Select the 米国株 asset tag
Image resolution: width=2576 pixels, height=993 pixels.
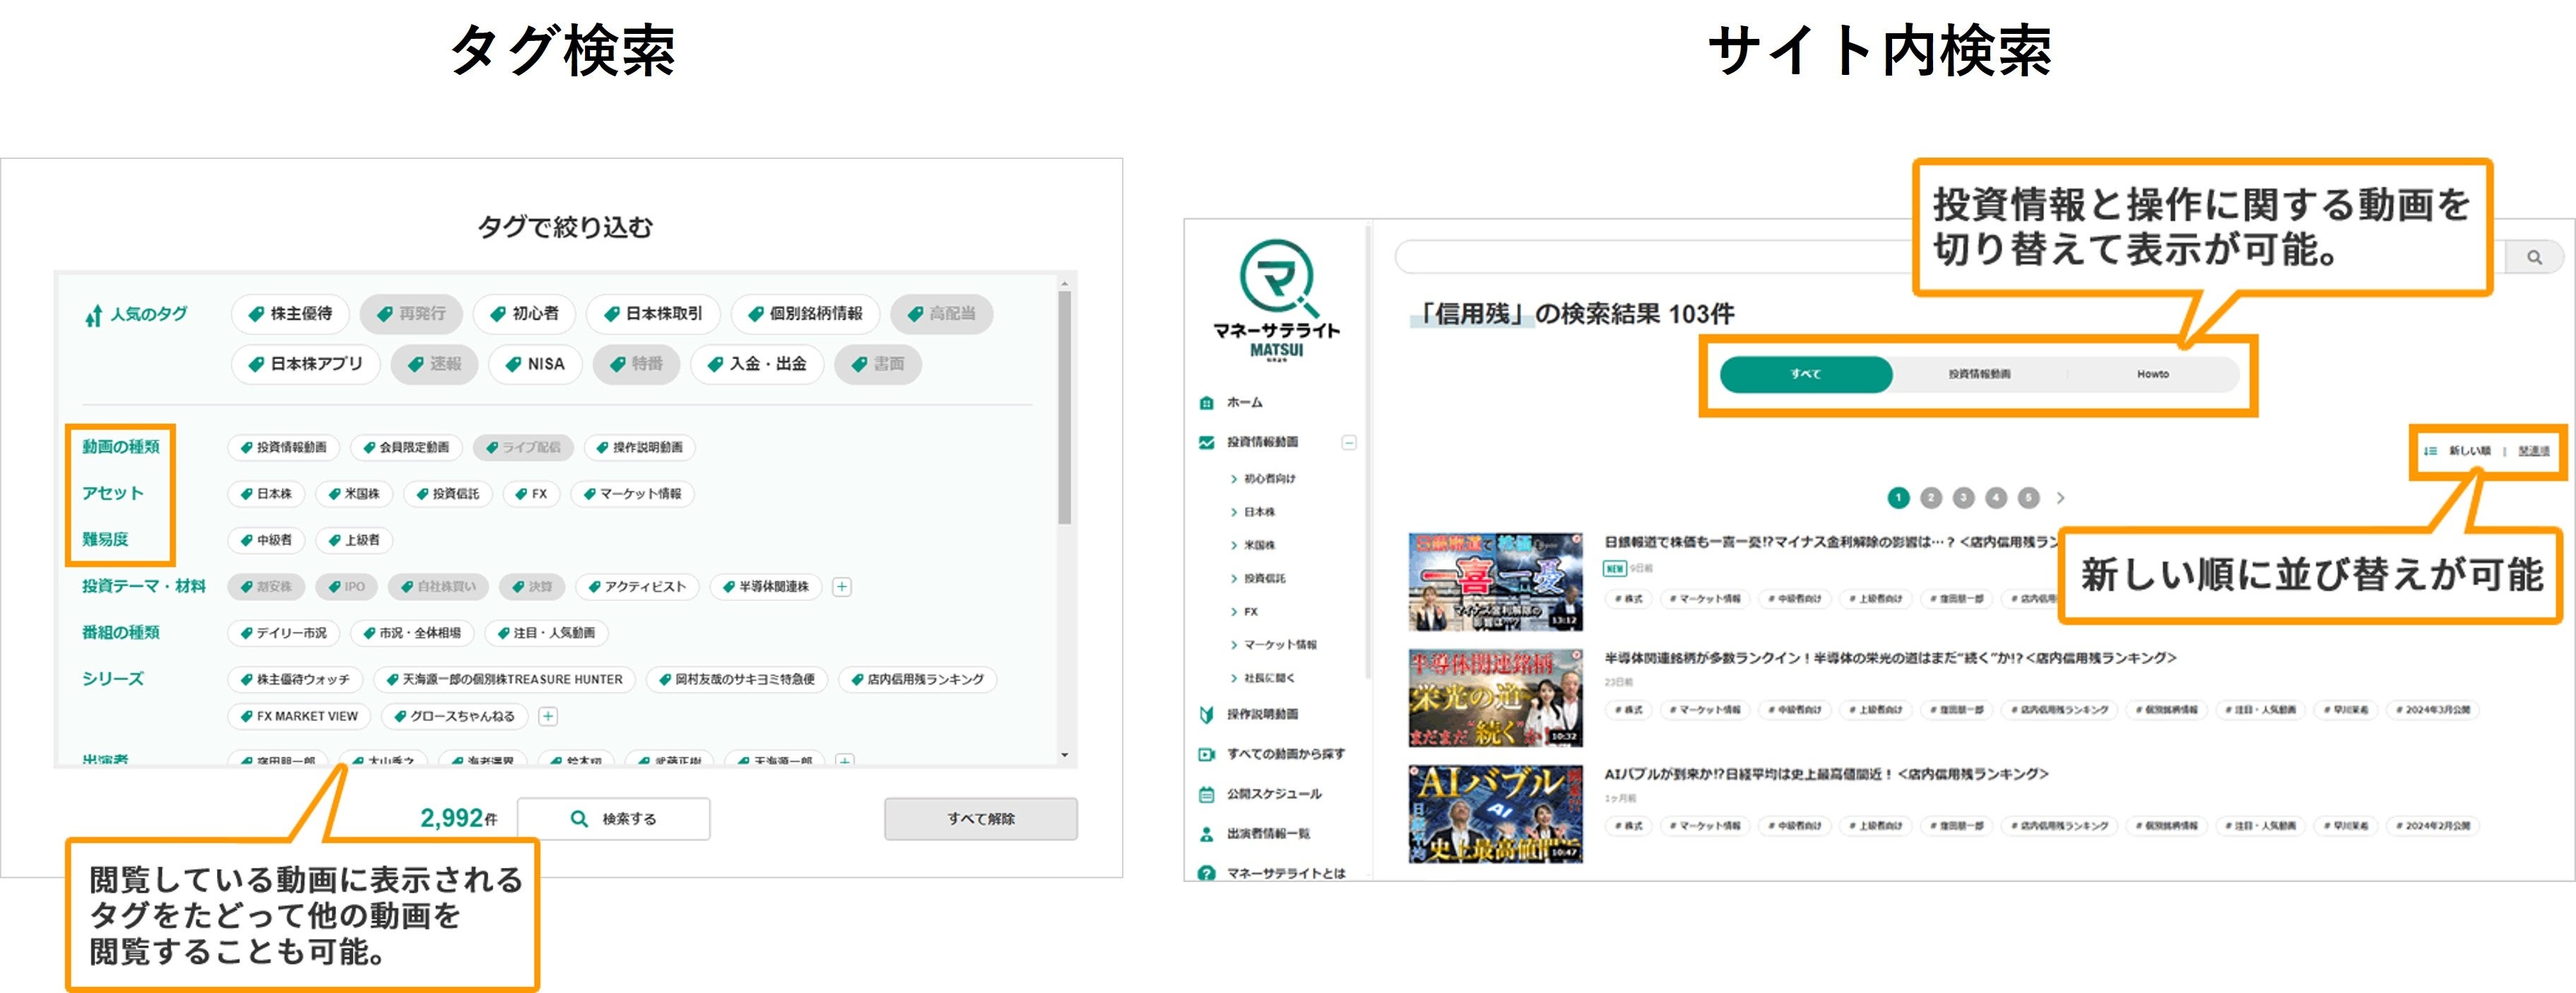pos(353,494)
